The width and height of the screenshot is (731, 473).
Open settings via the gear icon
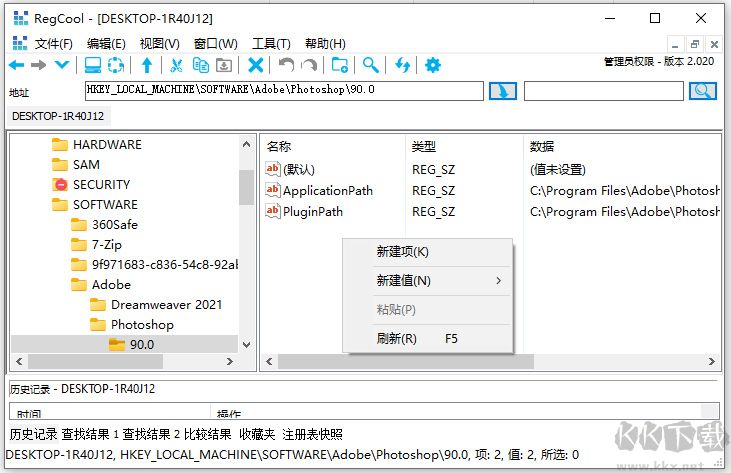[x=433, y=65]
